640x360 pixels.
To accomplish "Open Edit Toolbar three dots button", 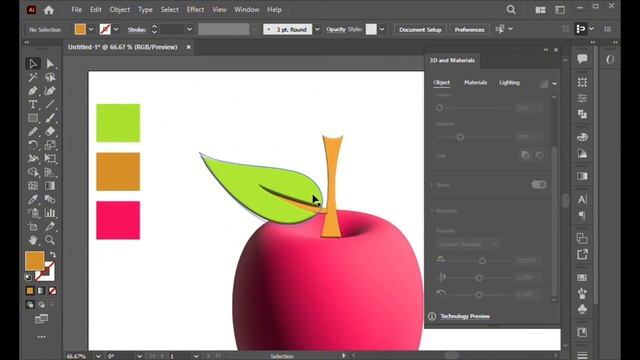I will tap(41, 337).
